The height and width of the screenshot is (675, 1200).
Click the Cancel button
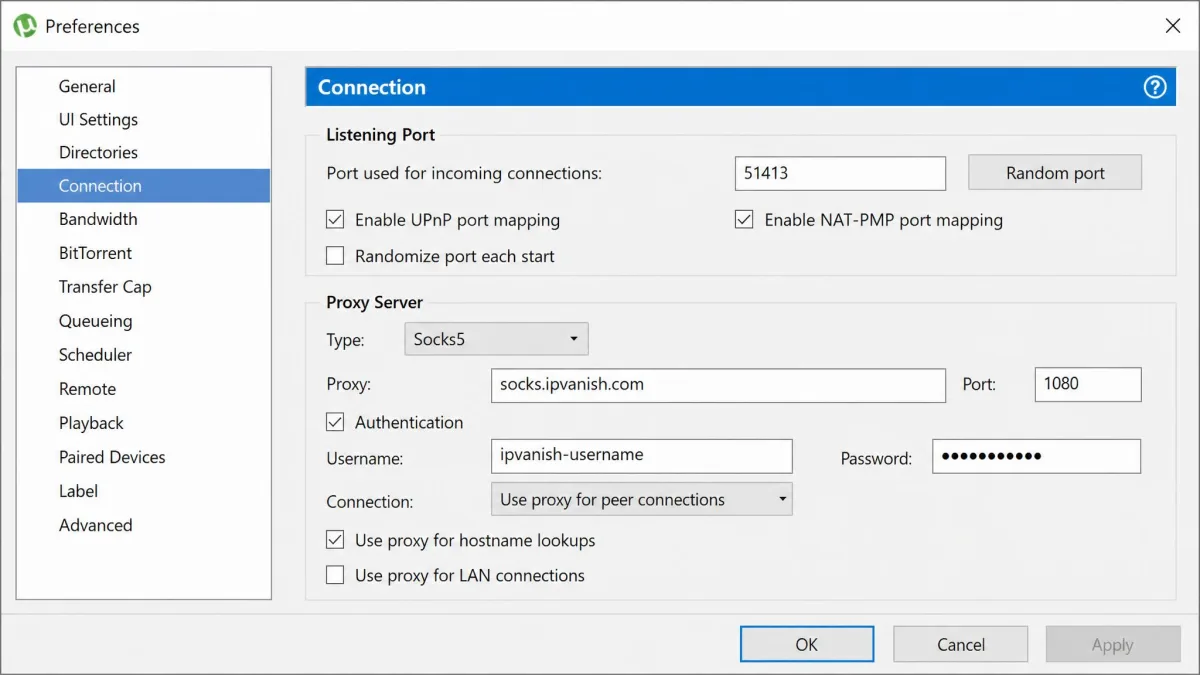[x=961, y=645]
